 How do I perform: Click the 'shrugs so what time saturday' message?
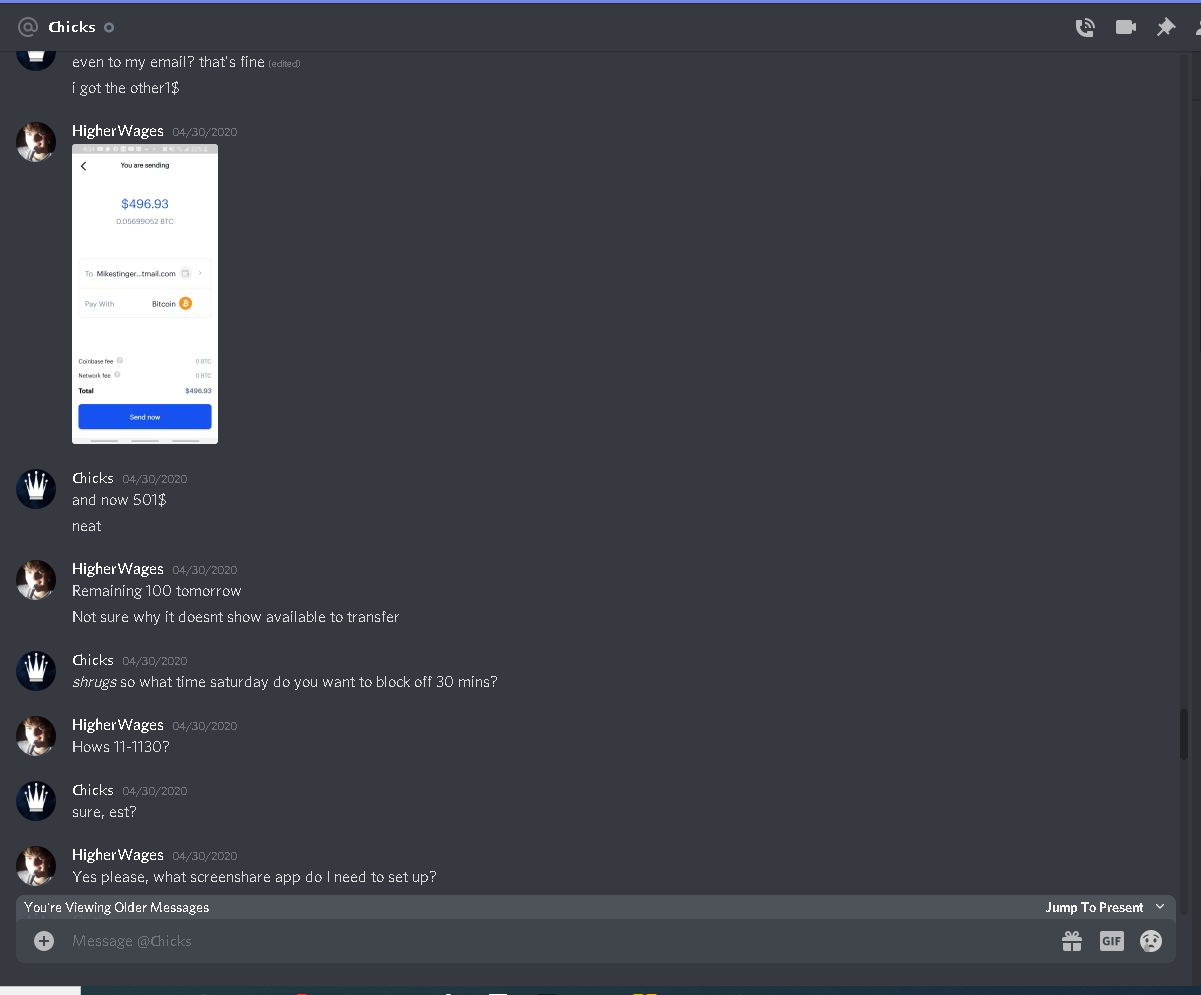(285, 682)
